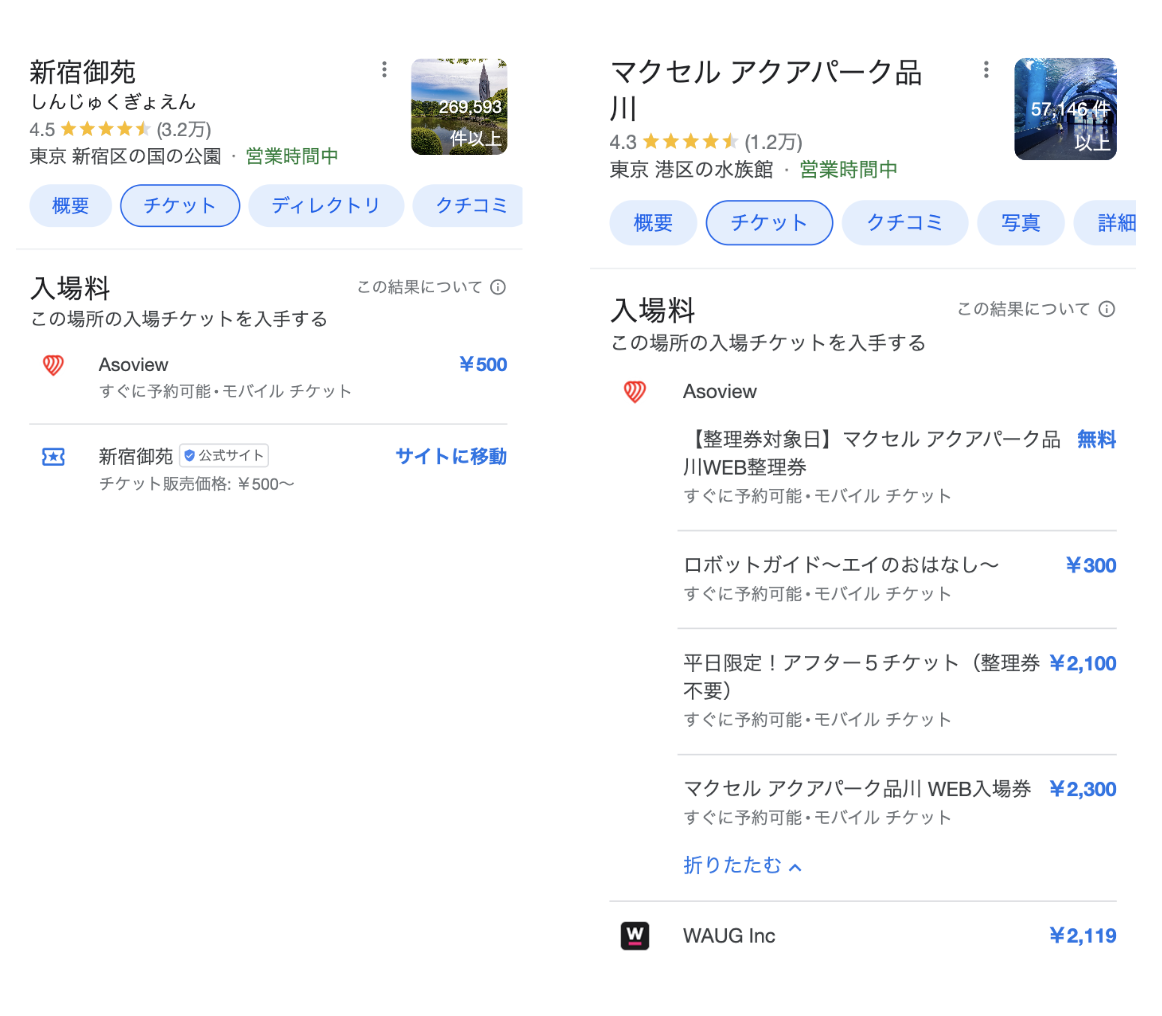Click the ticket icon next to 新宿御苑 official site
Viewport: 1162px width, 1016px height.
click(x=53, y=456)
